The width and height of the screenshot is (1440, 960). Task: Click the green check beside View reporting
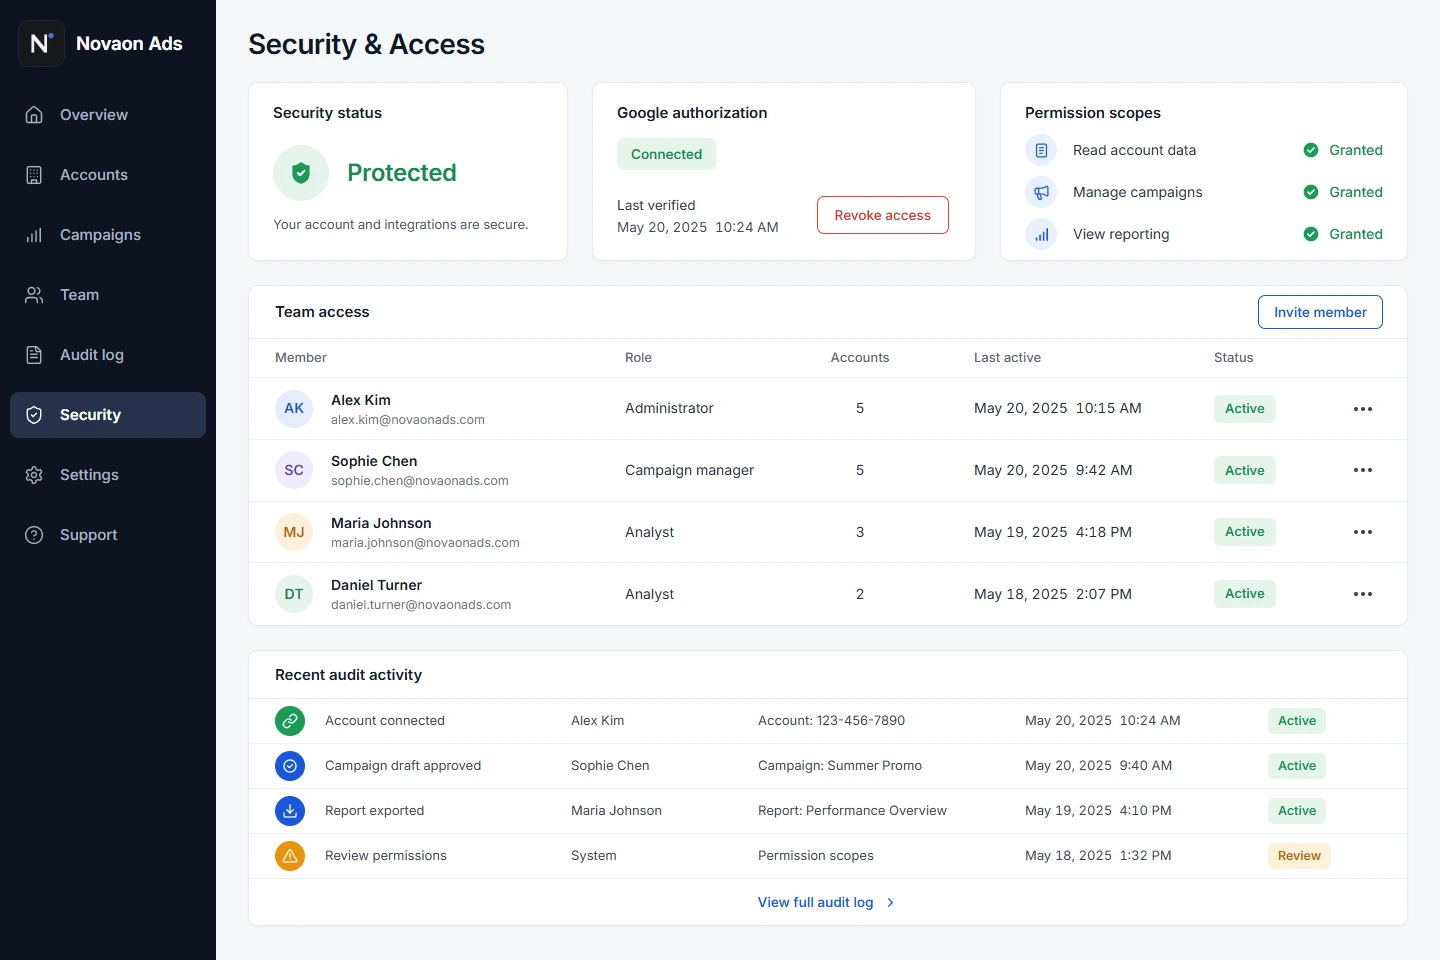pyautogui.click(x=1311, y=234)
